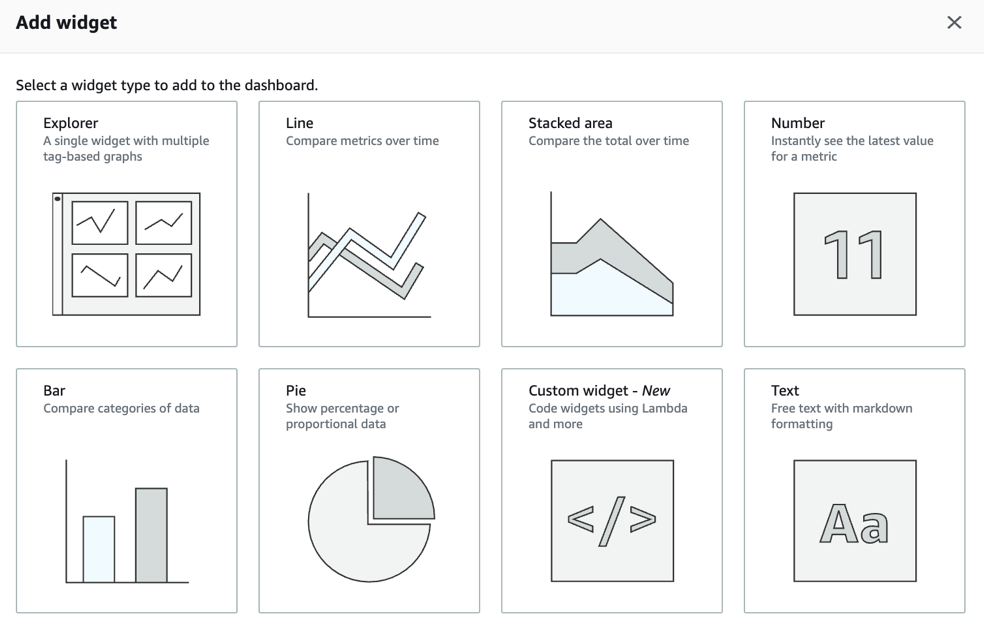Select the Text widget type
This screenshot has height=628, width=984.
click(x=853, y=490)
